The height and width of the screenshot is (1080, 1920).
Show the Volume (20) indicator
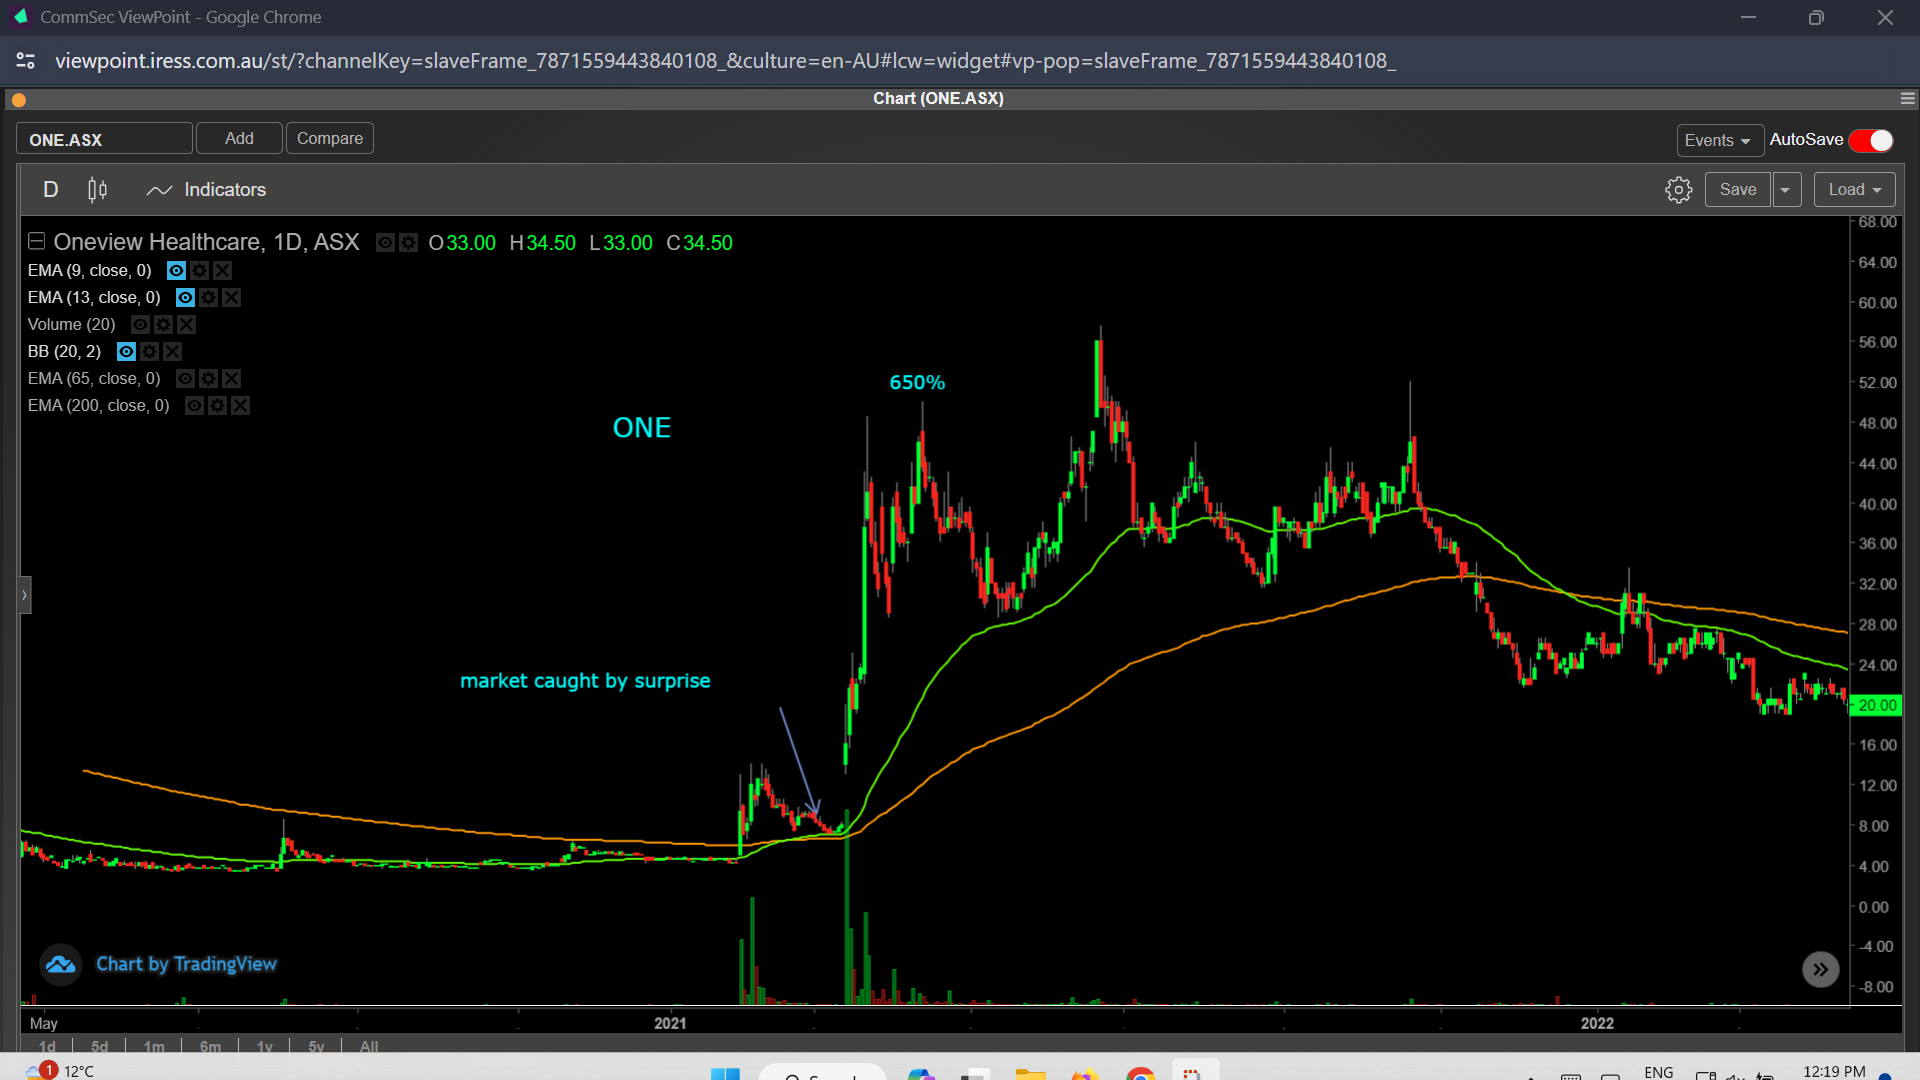tap(140, 324)
